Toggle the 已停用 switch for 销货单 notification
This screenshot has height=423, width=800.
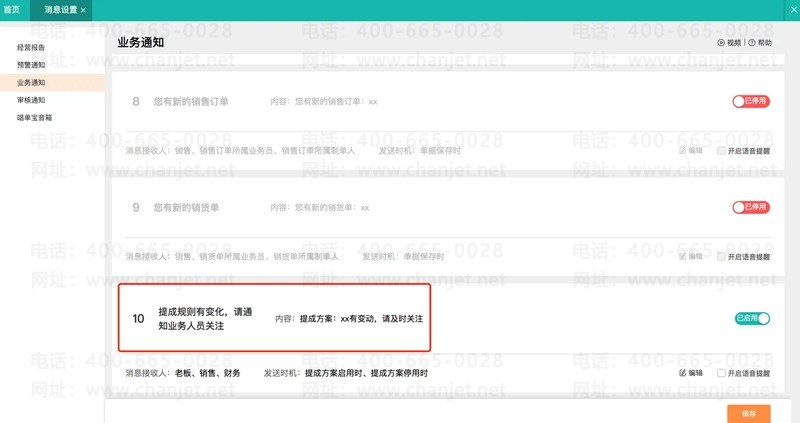tap(751, 207)
